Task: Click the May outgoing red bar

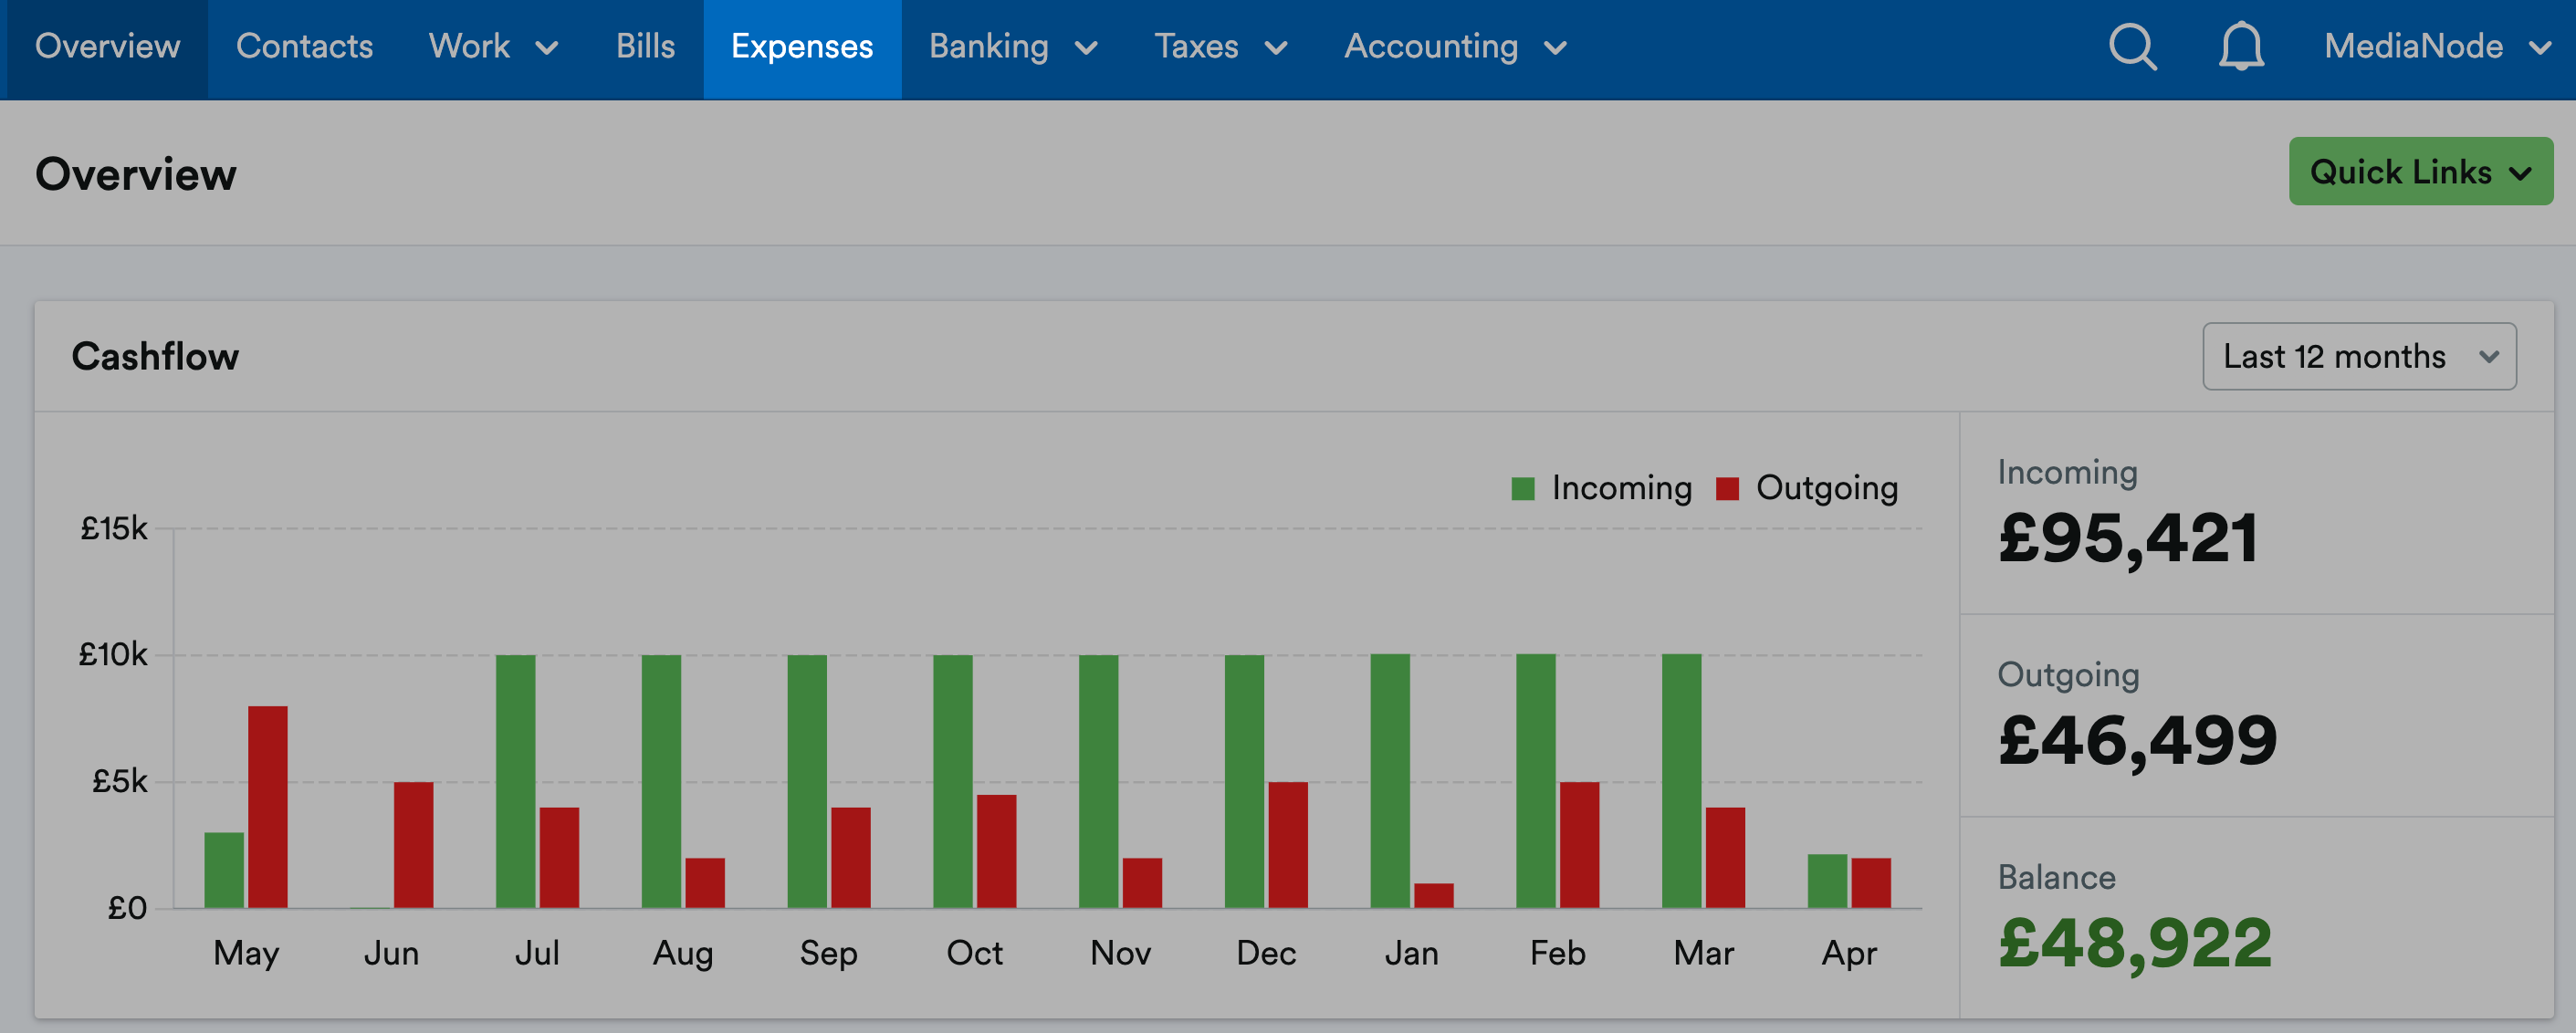Action: point(267,807)
